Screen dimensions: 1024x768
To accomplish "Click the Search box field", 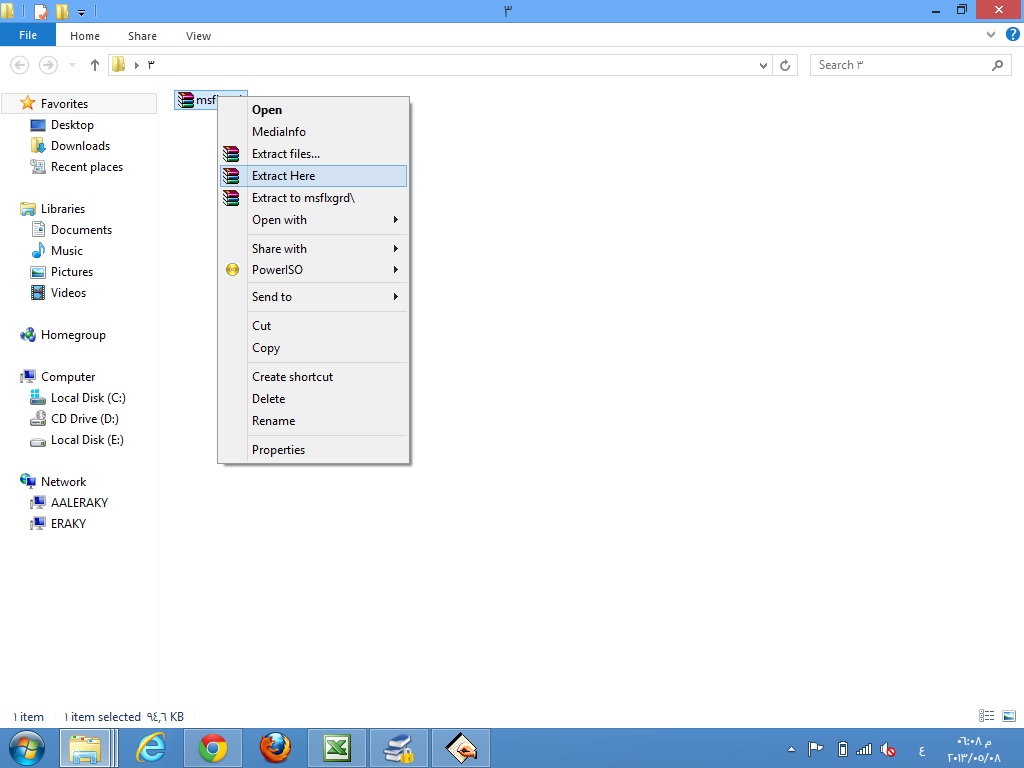I will 910,65.
